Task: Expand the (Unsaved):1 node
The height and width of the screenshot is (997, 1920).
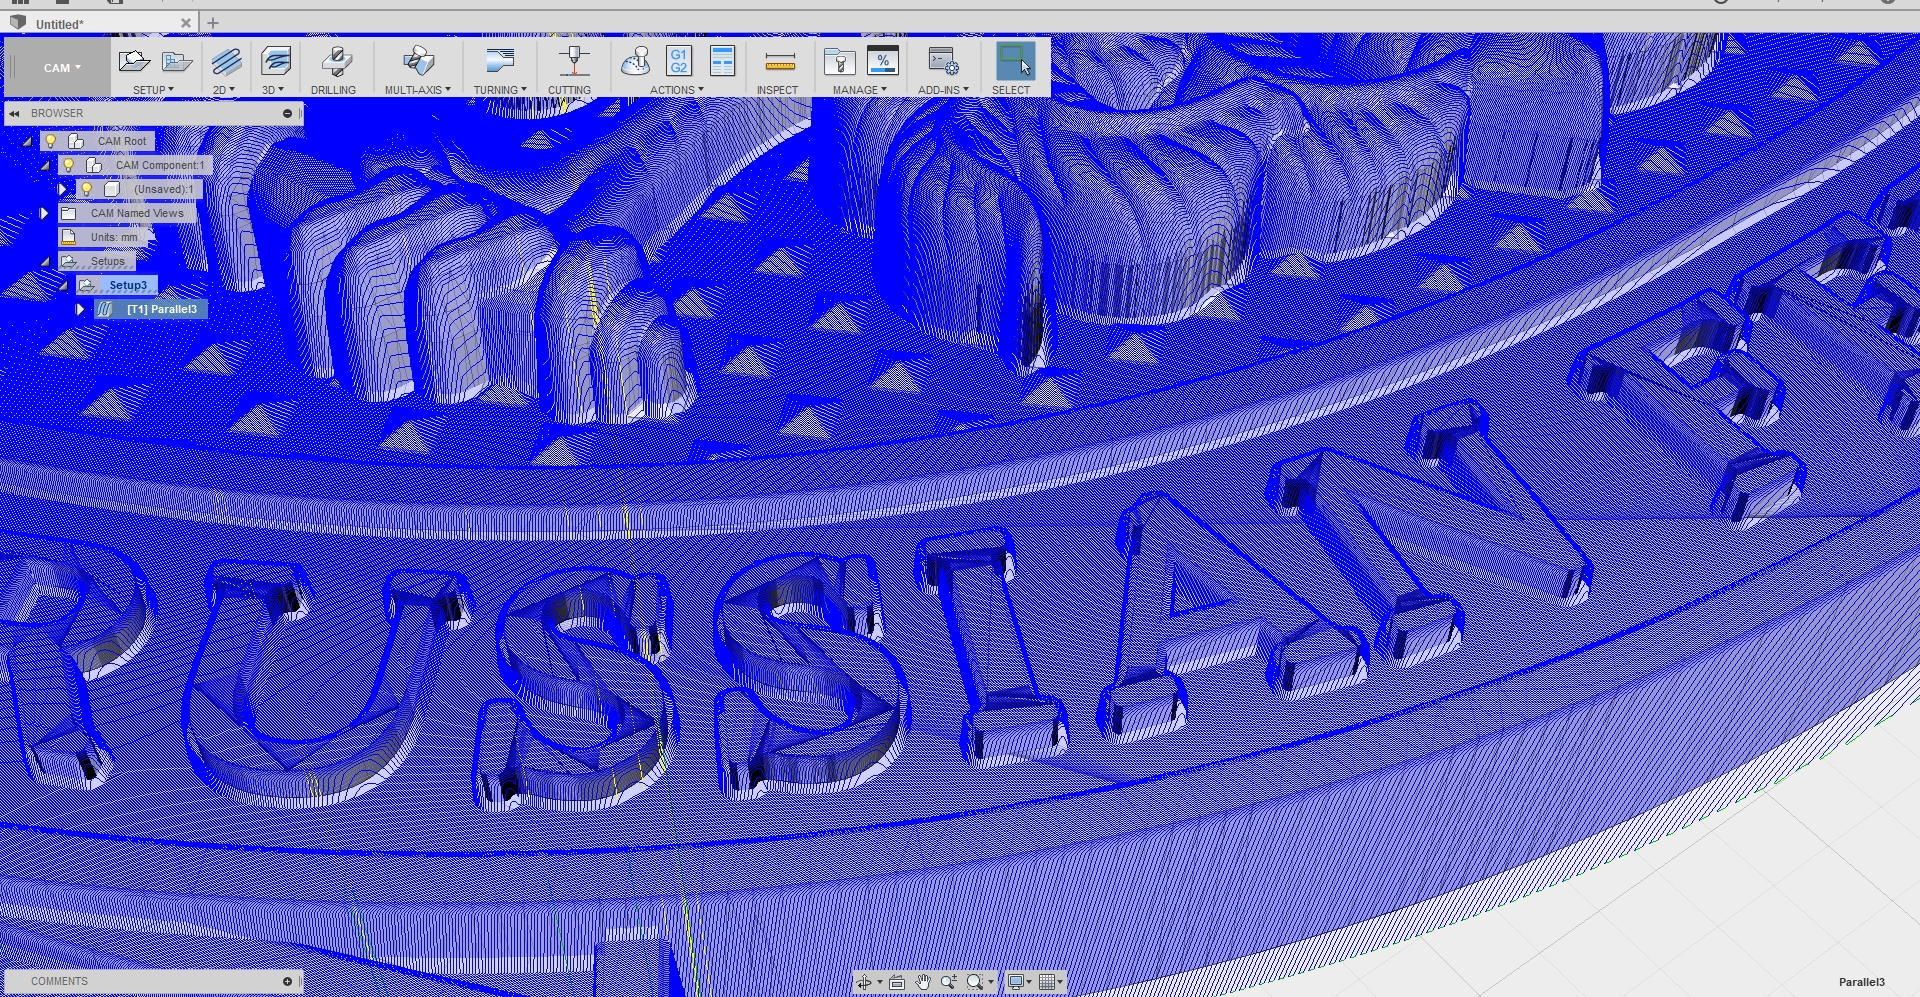Action: (62, 189)
